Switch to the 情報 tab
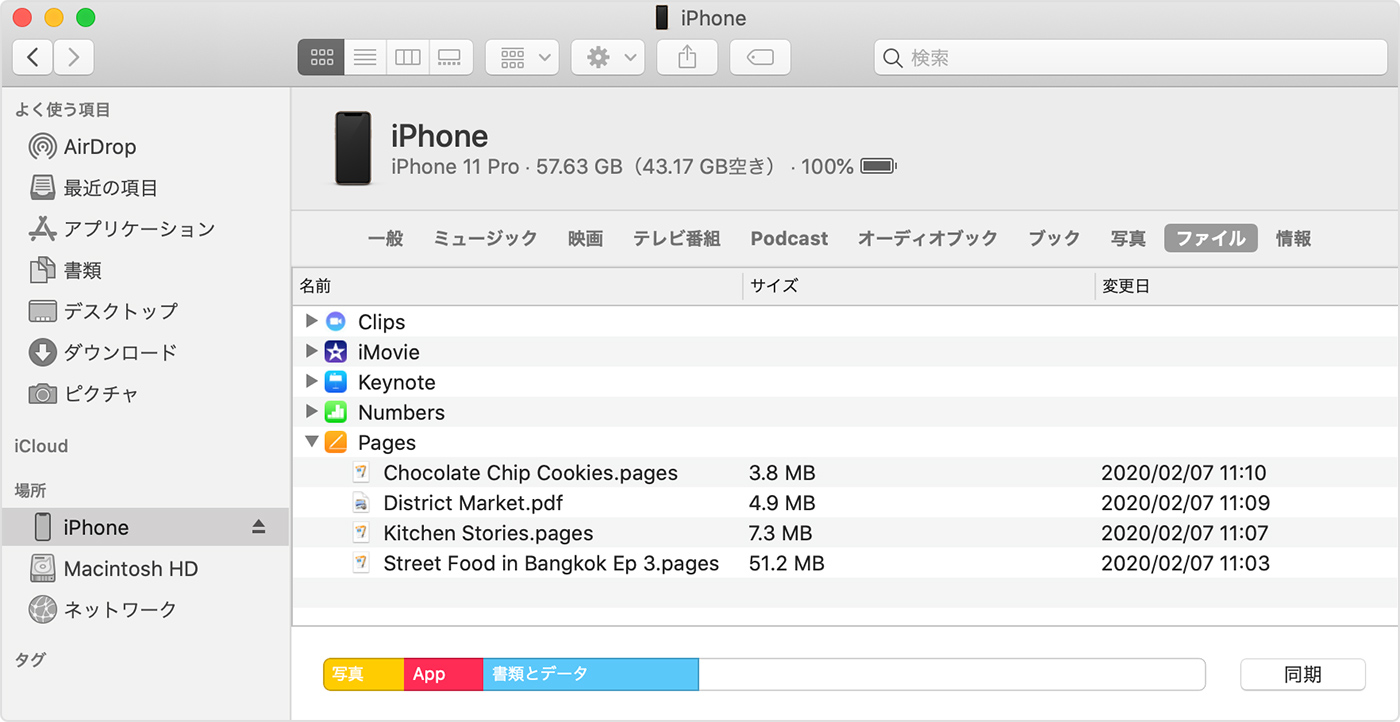1400x722 pixels. [1293, 238]
